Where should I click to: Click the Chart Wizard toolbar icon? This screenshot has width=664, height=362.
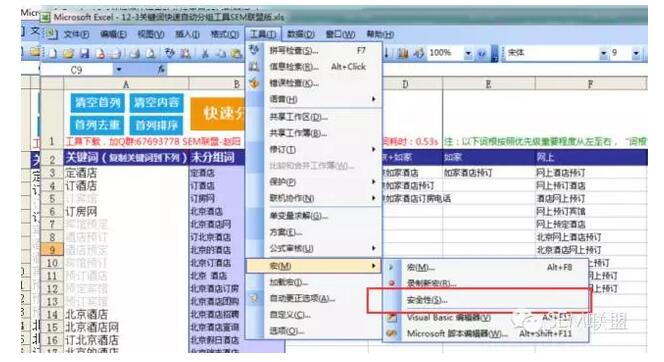tap(403, 53)
